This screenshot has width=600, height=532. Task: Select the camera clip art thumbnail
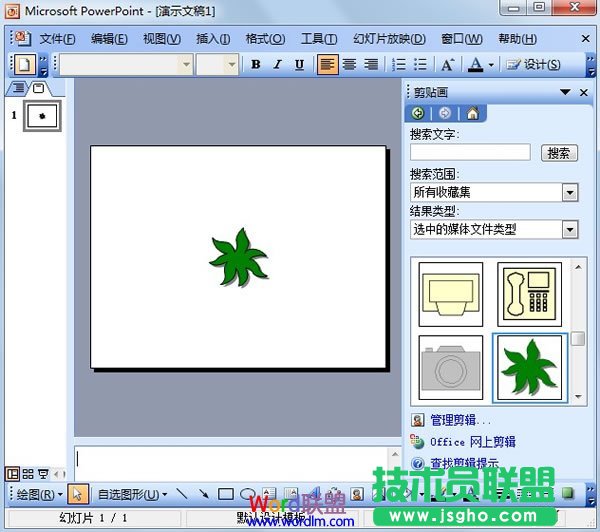coord(451,367)
